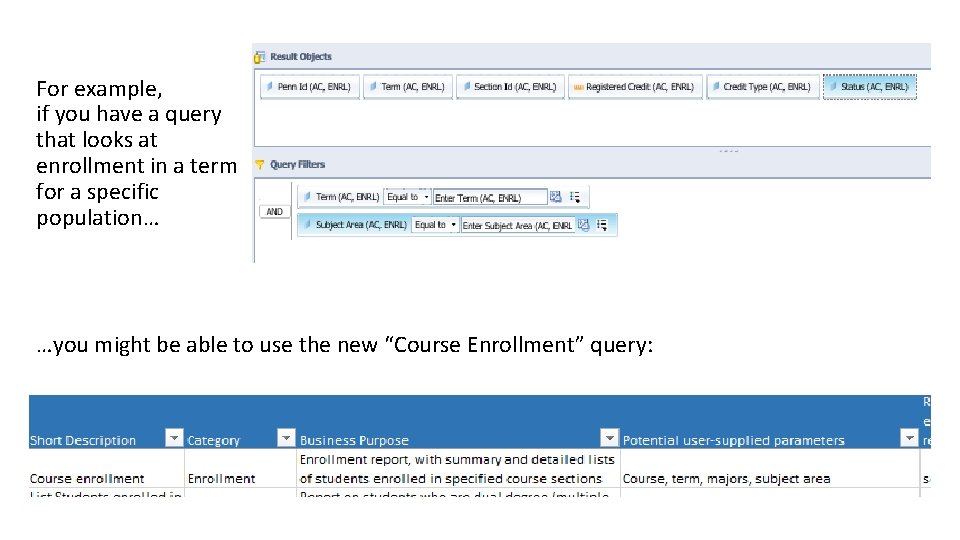Toggle the AND operator button
960x540 pixels.
pos(274,212)
